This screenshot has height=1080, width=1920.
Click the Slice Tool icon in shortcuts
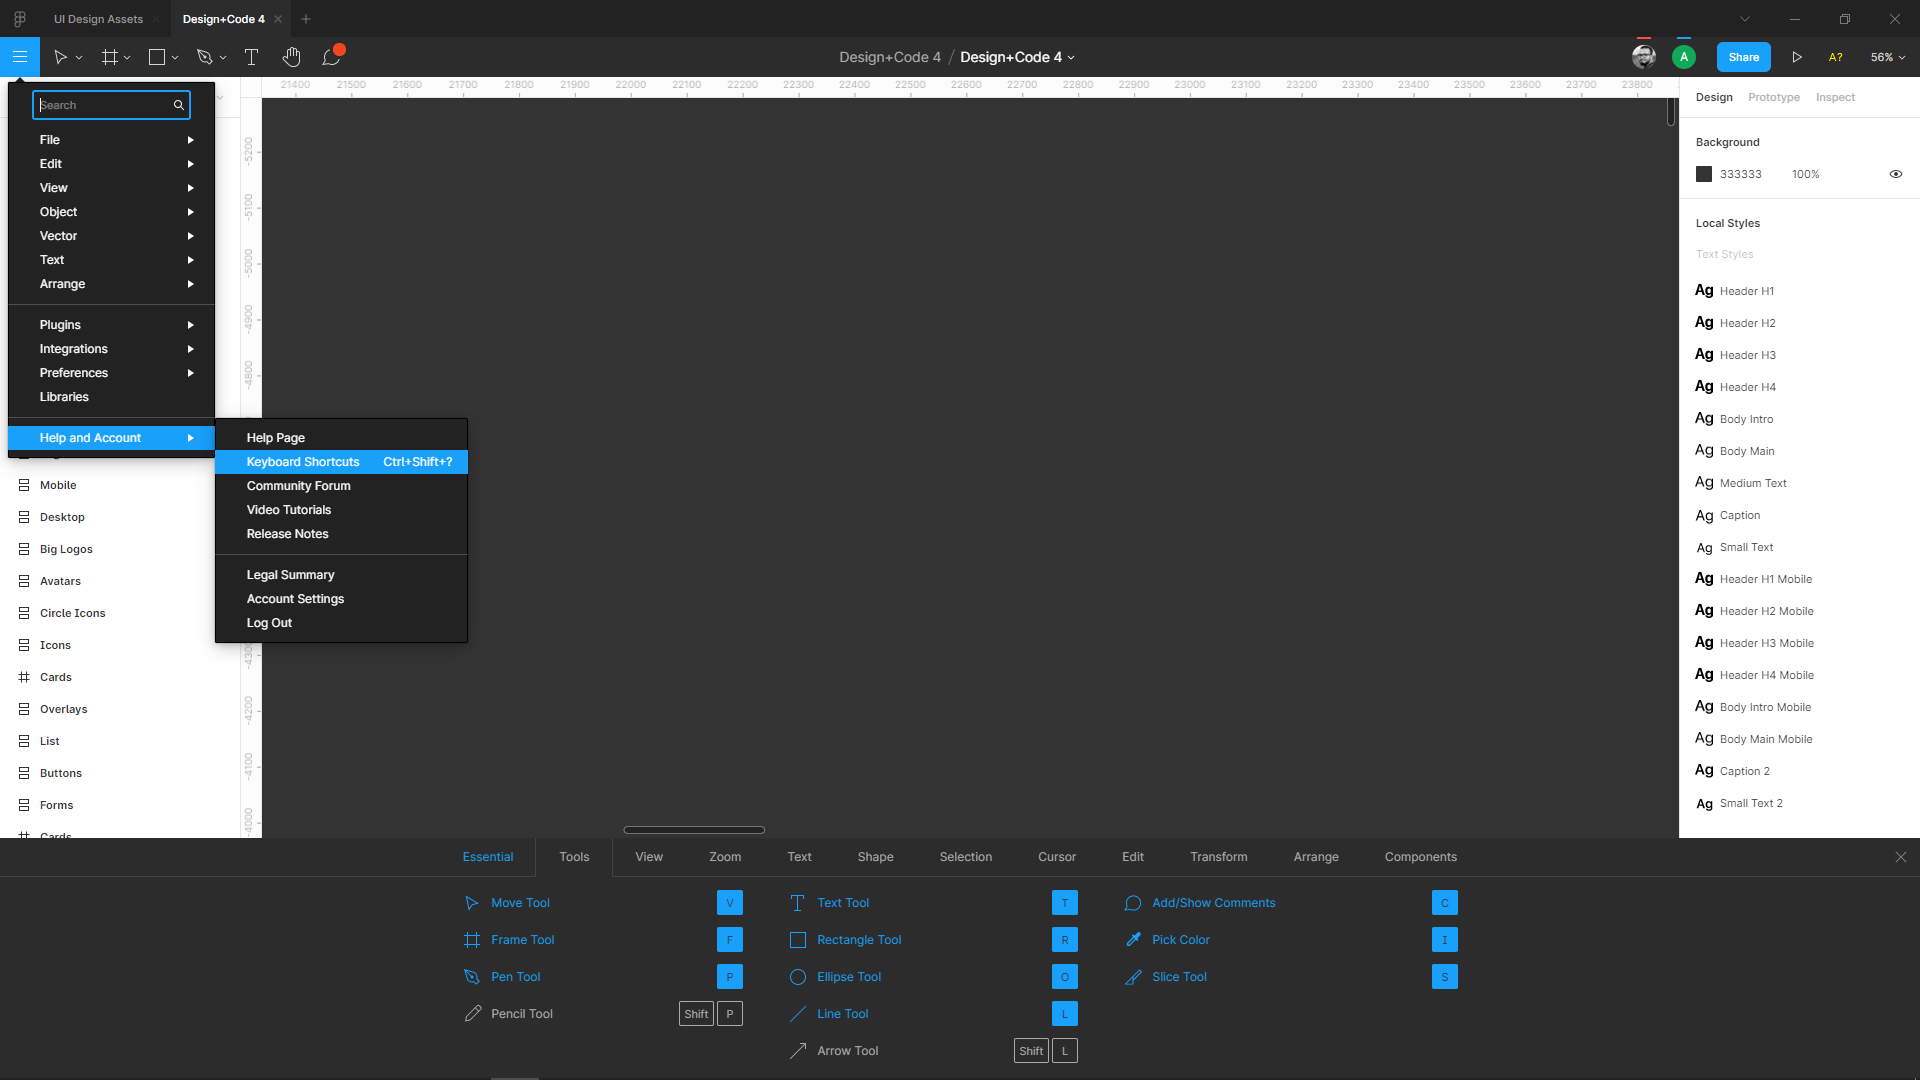click(1133, 977)
